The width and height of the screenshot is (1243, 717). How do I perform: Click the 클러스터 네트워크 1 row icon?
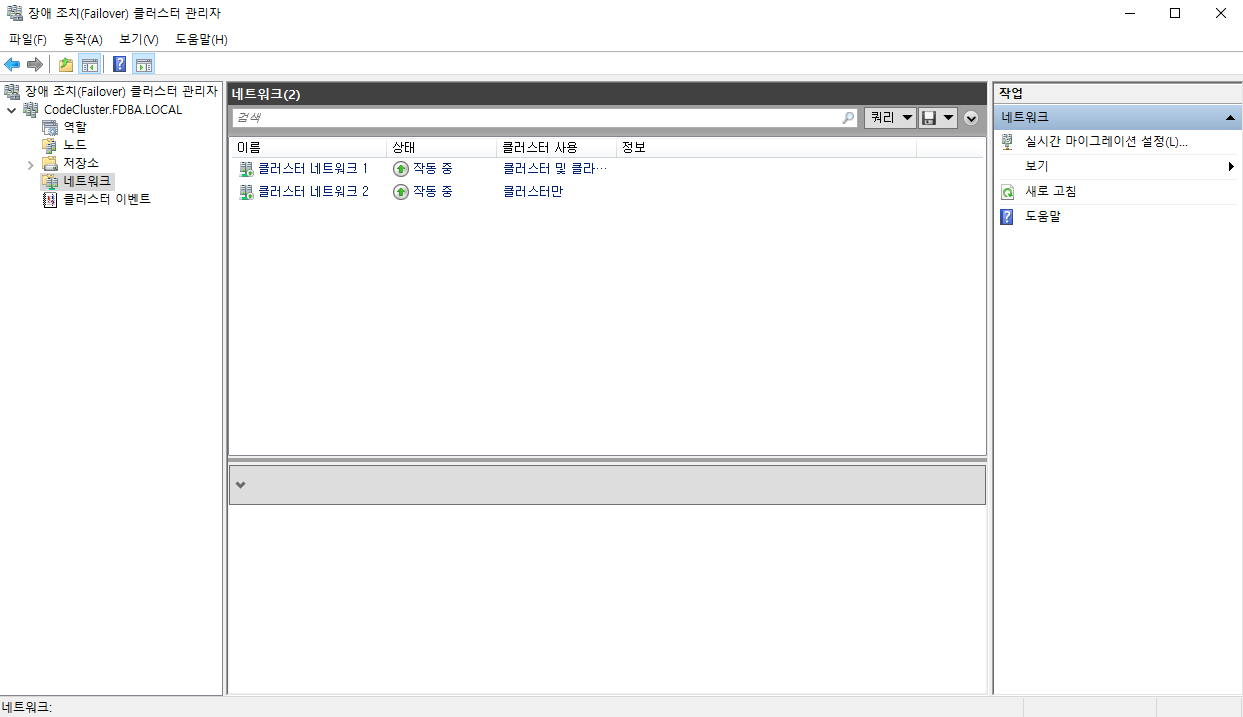pos(246,168)
